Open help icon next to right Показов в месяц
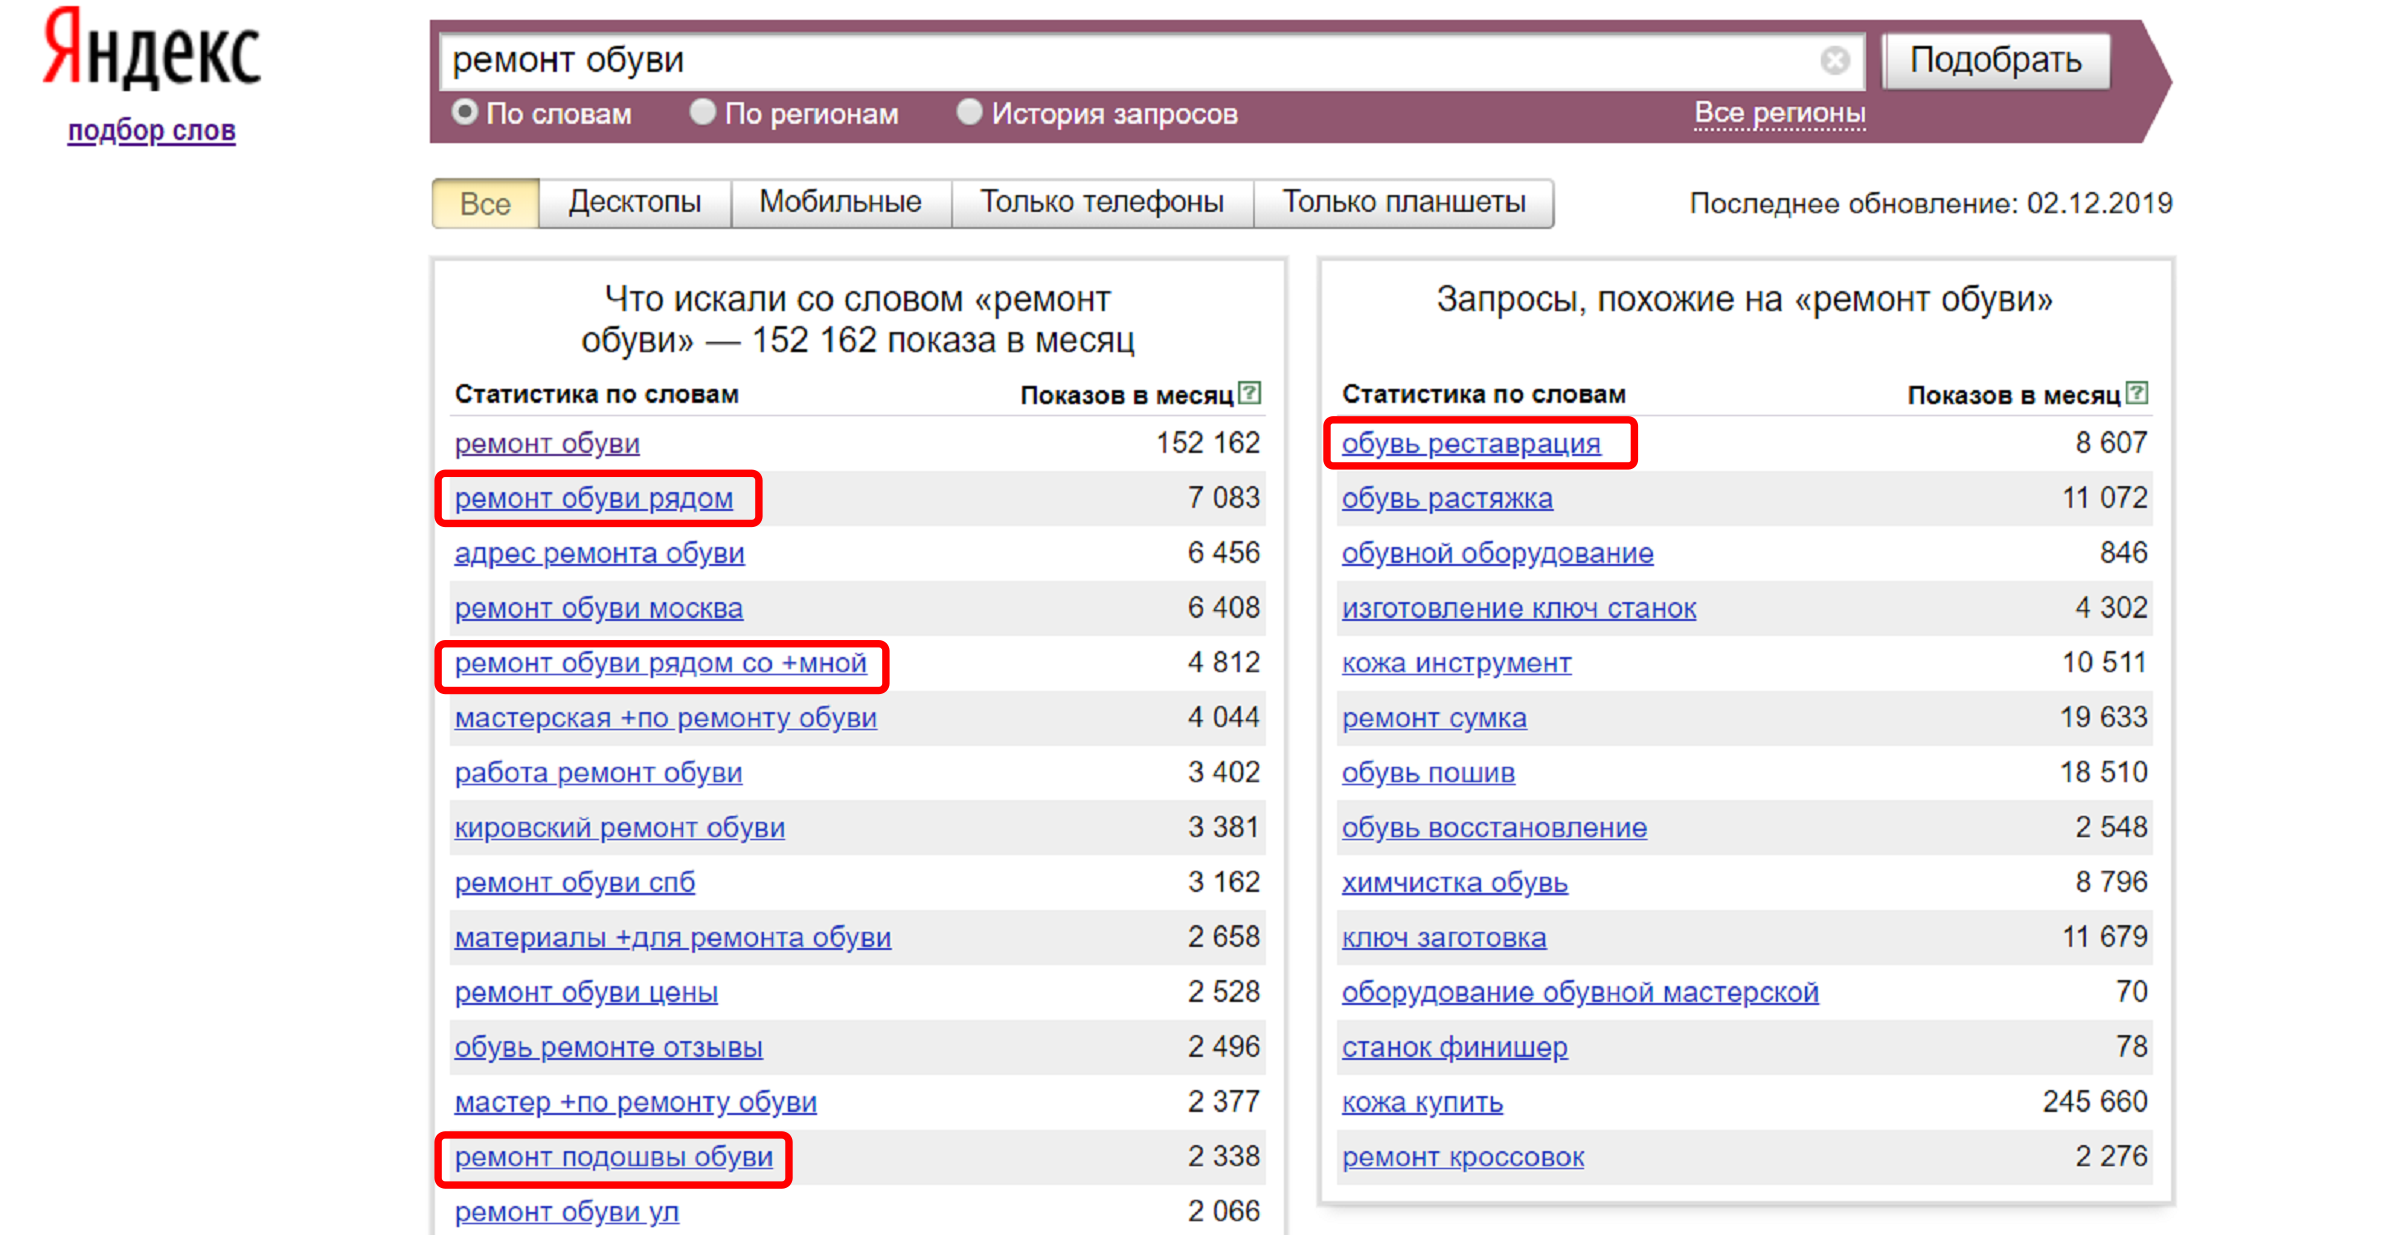 (x=2137, y=393)
